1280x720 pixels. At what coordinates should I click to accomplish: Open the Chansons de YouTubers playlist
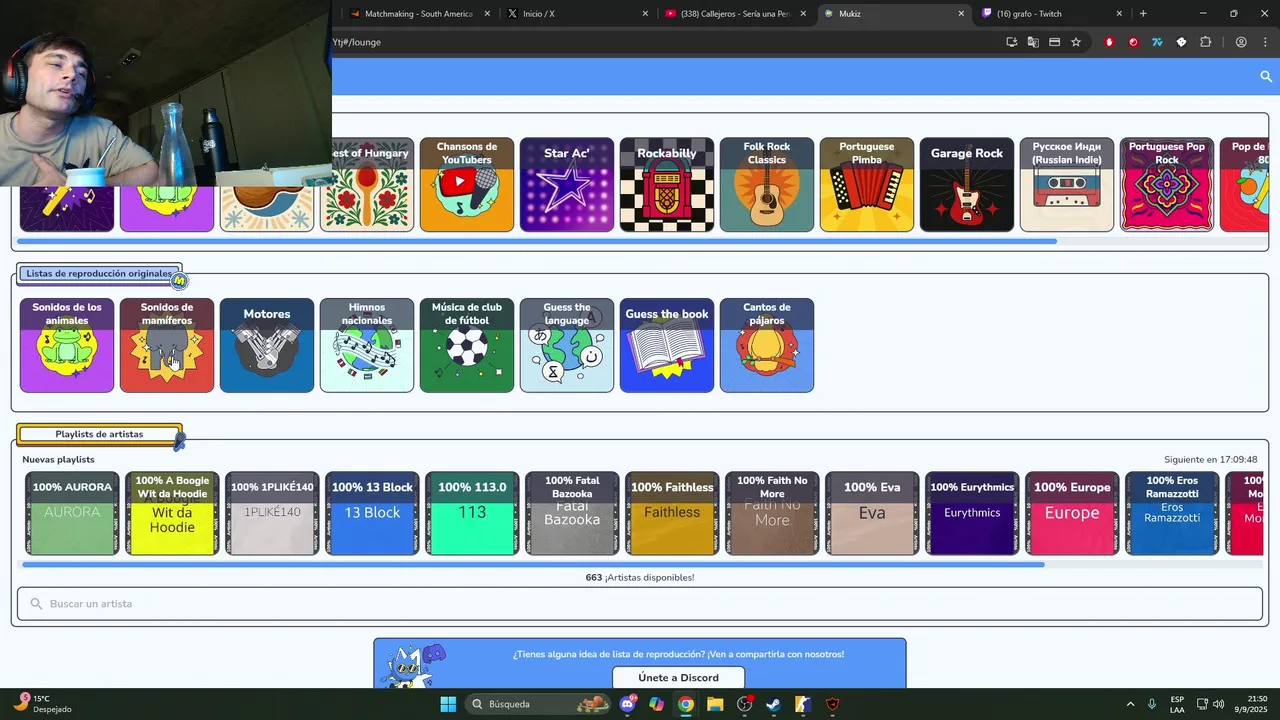[x=467, y=185]
